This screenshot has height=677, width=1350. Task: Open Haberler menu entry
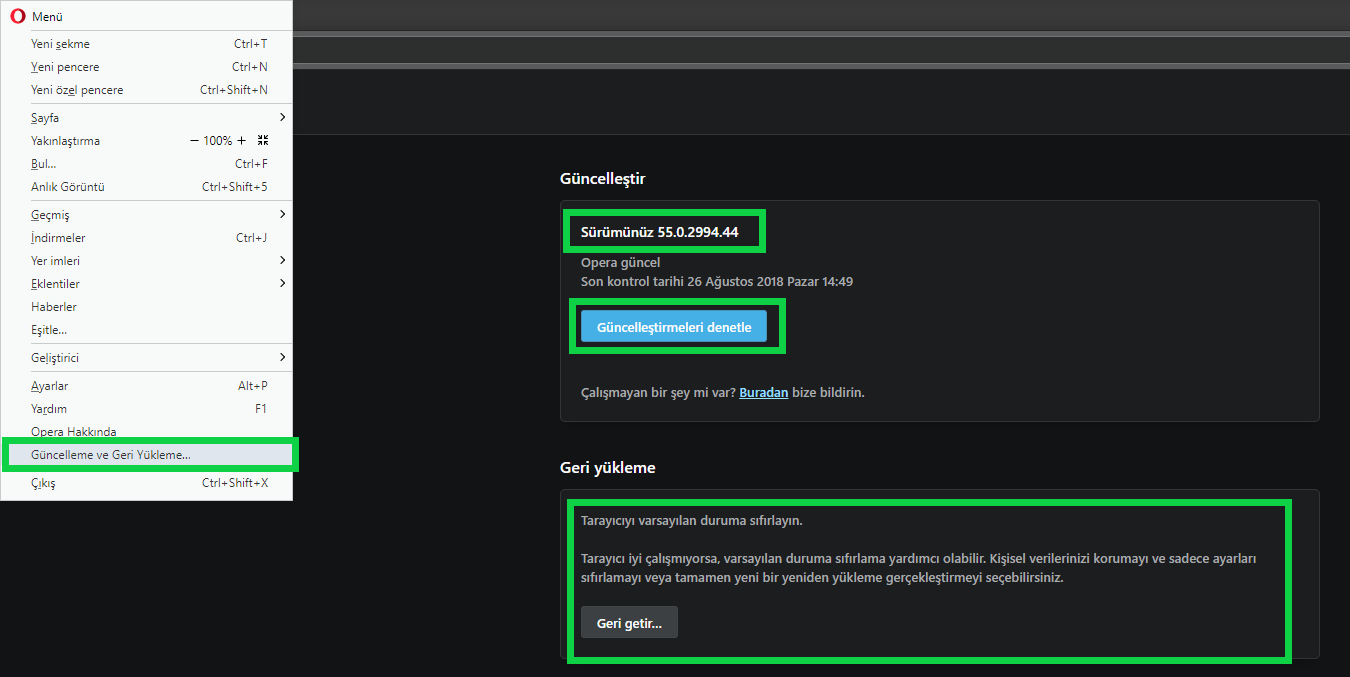pos(146,307)
